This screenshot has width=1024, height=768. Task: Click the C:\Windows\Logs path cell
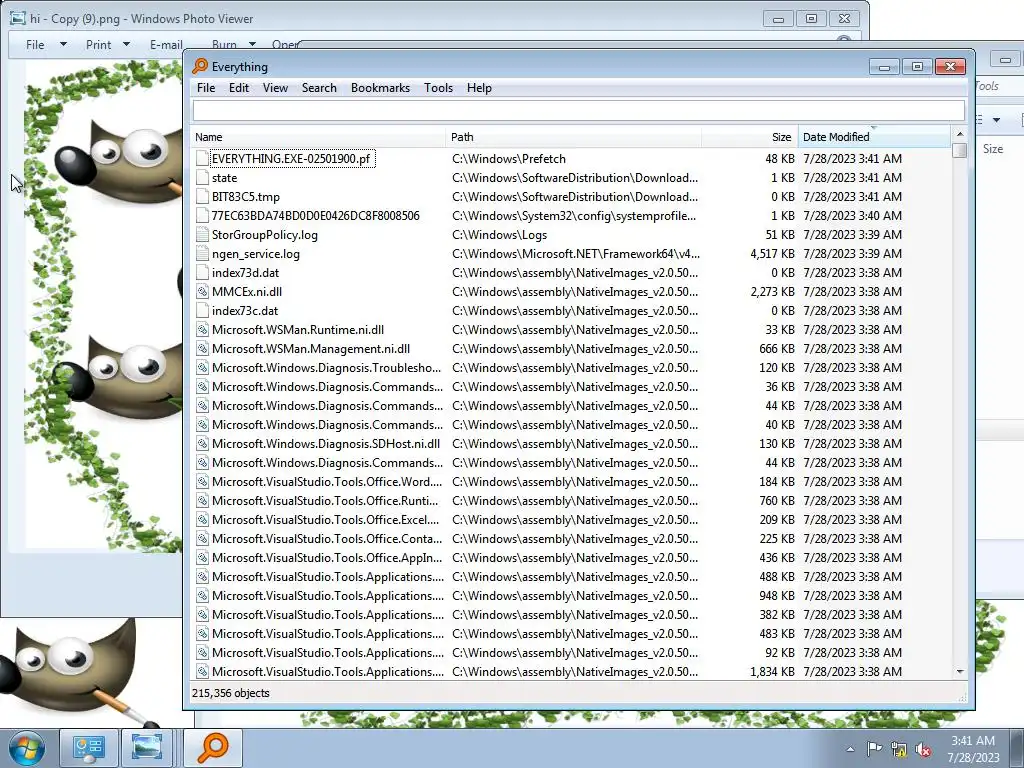[500, 234]
